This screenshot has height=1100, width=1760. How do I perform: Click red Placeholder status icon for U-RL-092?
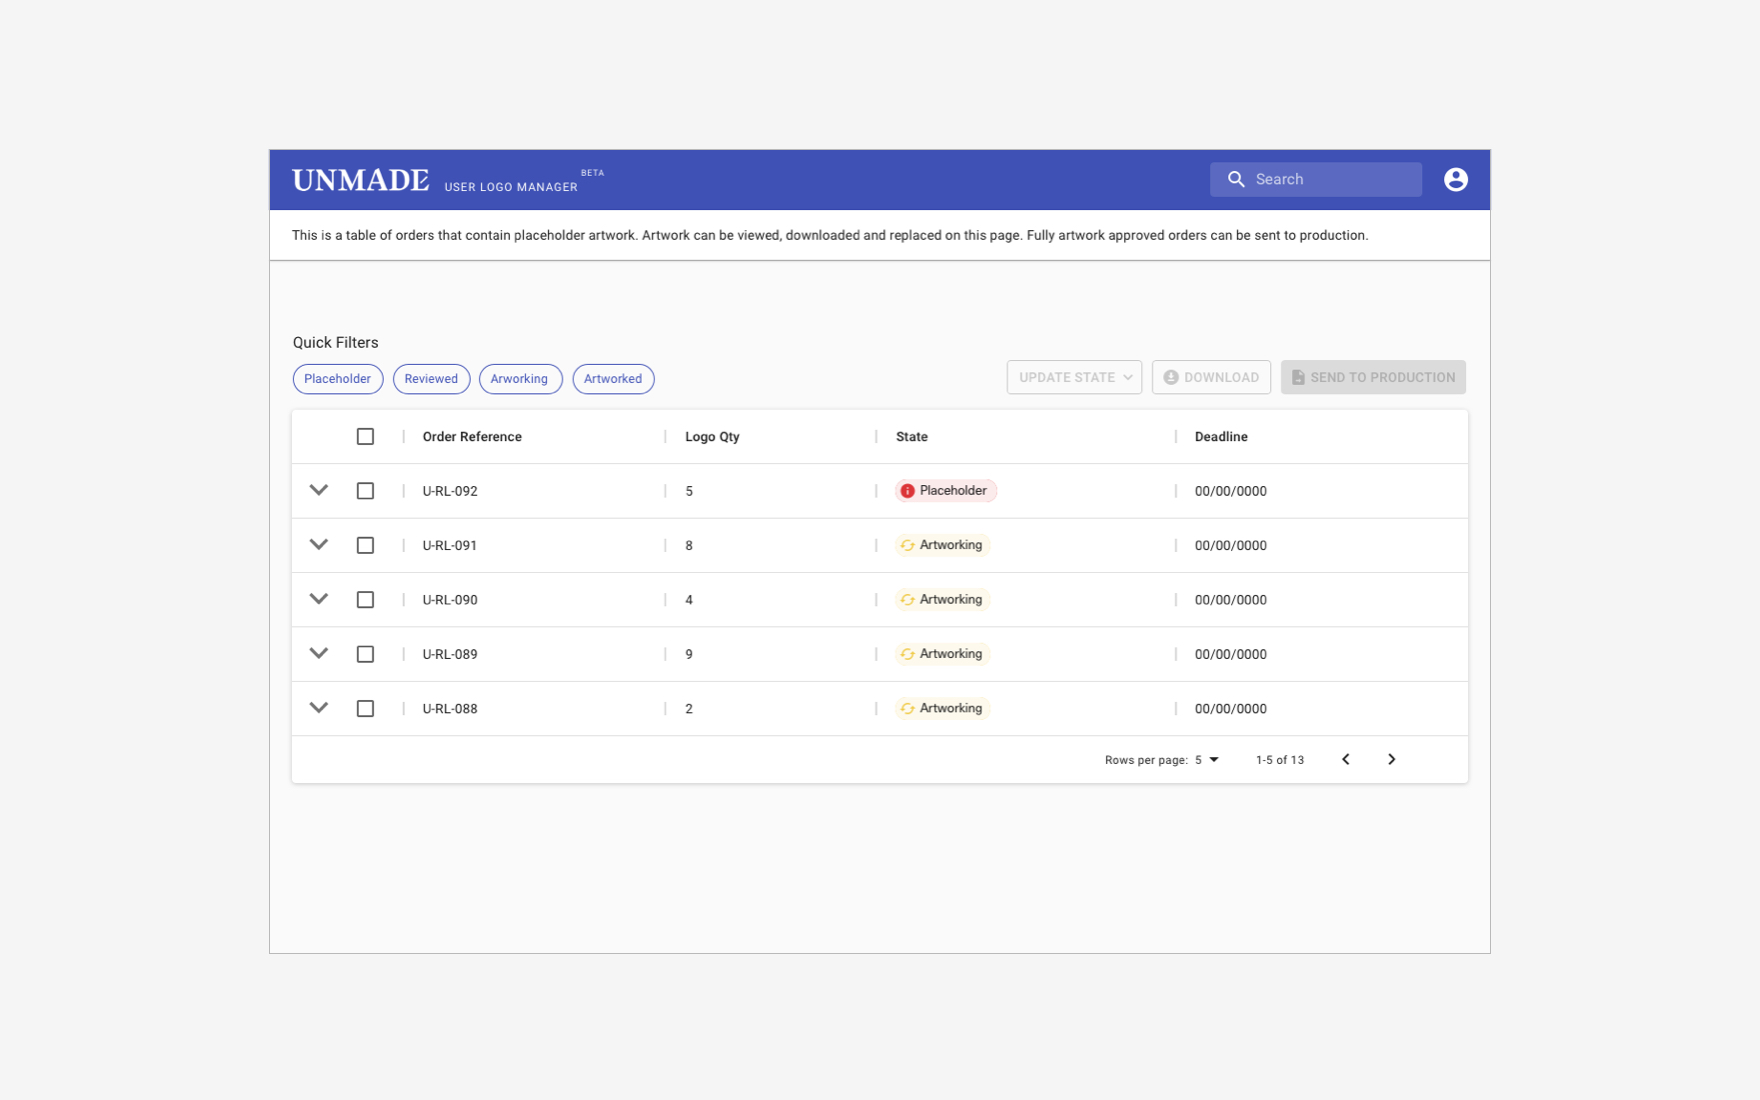(907, 491)
